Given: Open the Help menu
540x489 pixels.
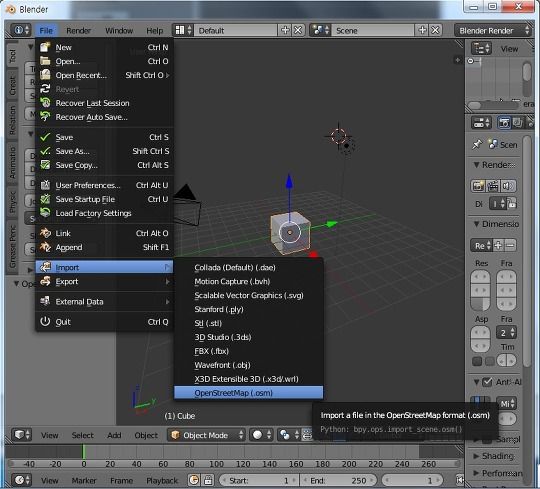Looking at the screenshot, I should coord(155,31).
